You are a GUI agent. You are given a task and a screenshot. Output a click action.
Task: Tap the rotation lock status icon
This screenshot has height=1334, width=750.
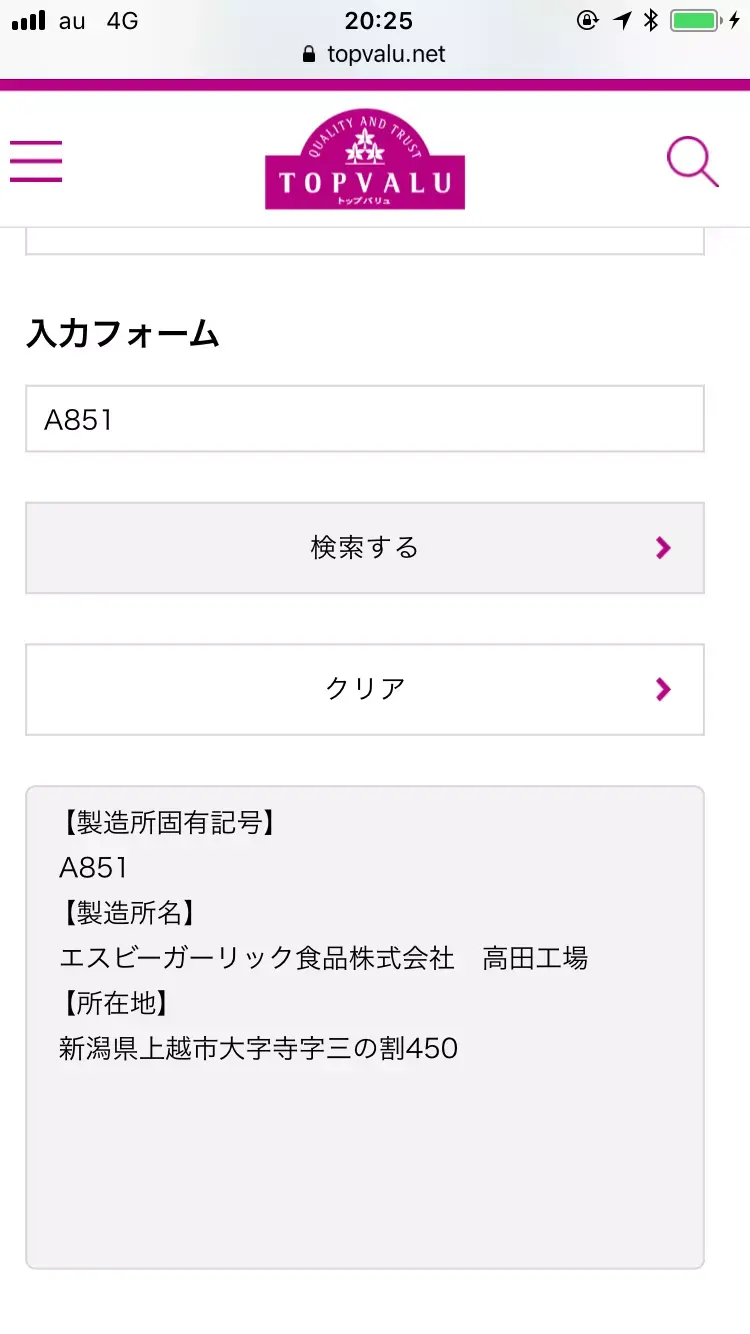tap(588, 21)
